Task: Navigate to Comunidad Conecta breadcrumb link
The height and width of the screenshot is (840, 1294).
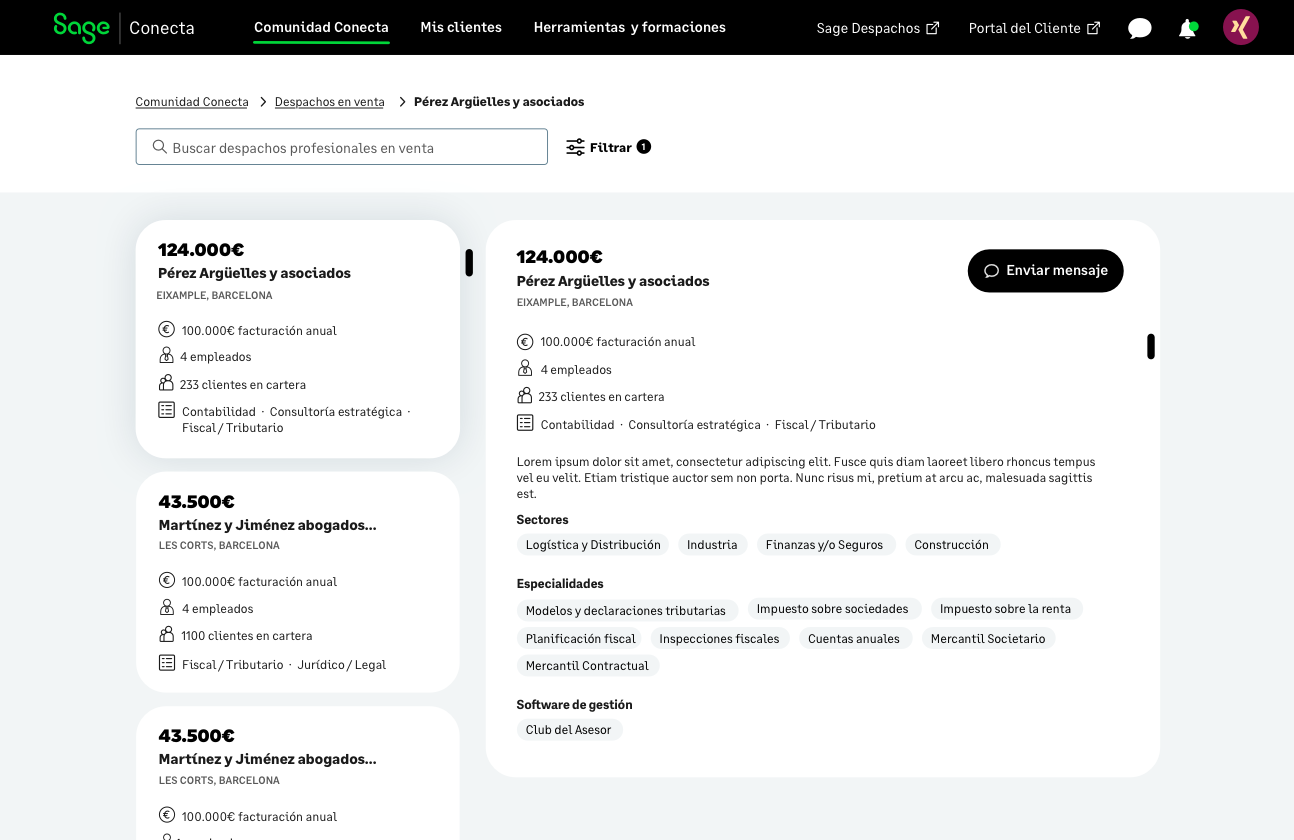Action: click(x=192, y=102)
